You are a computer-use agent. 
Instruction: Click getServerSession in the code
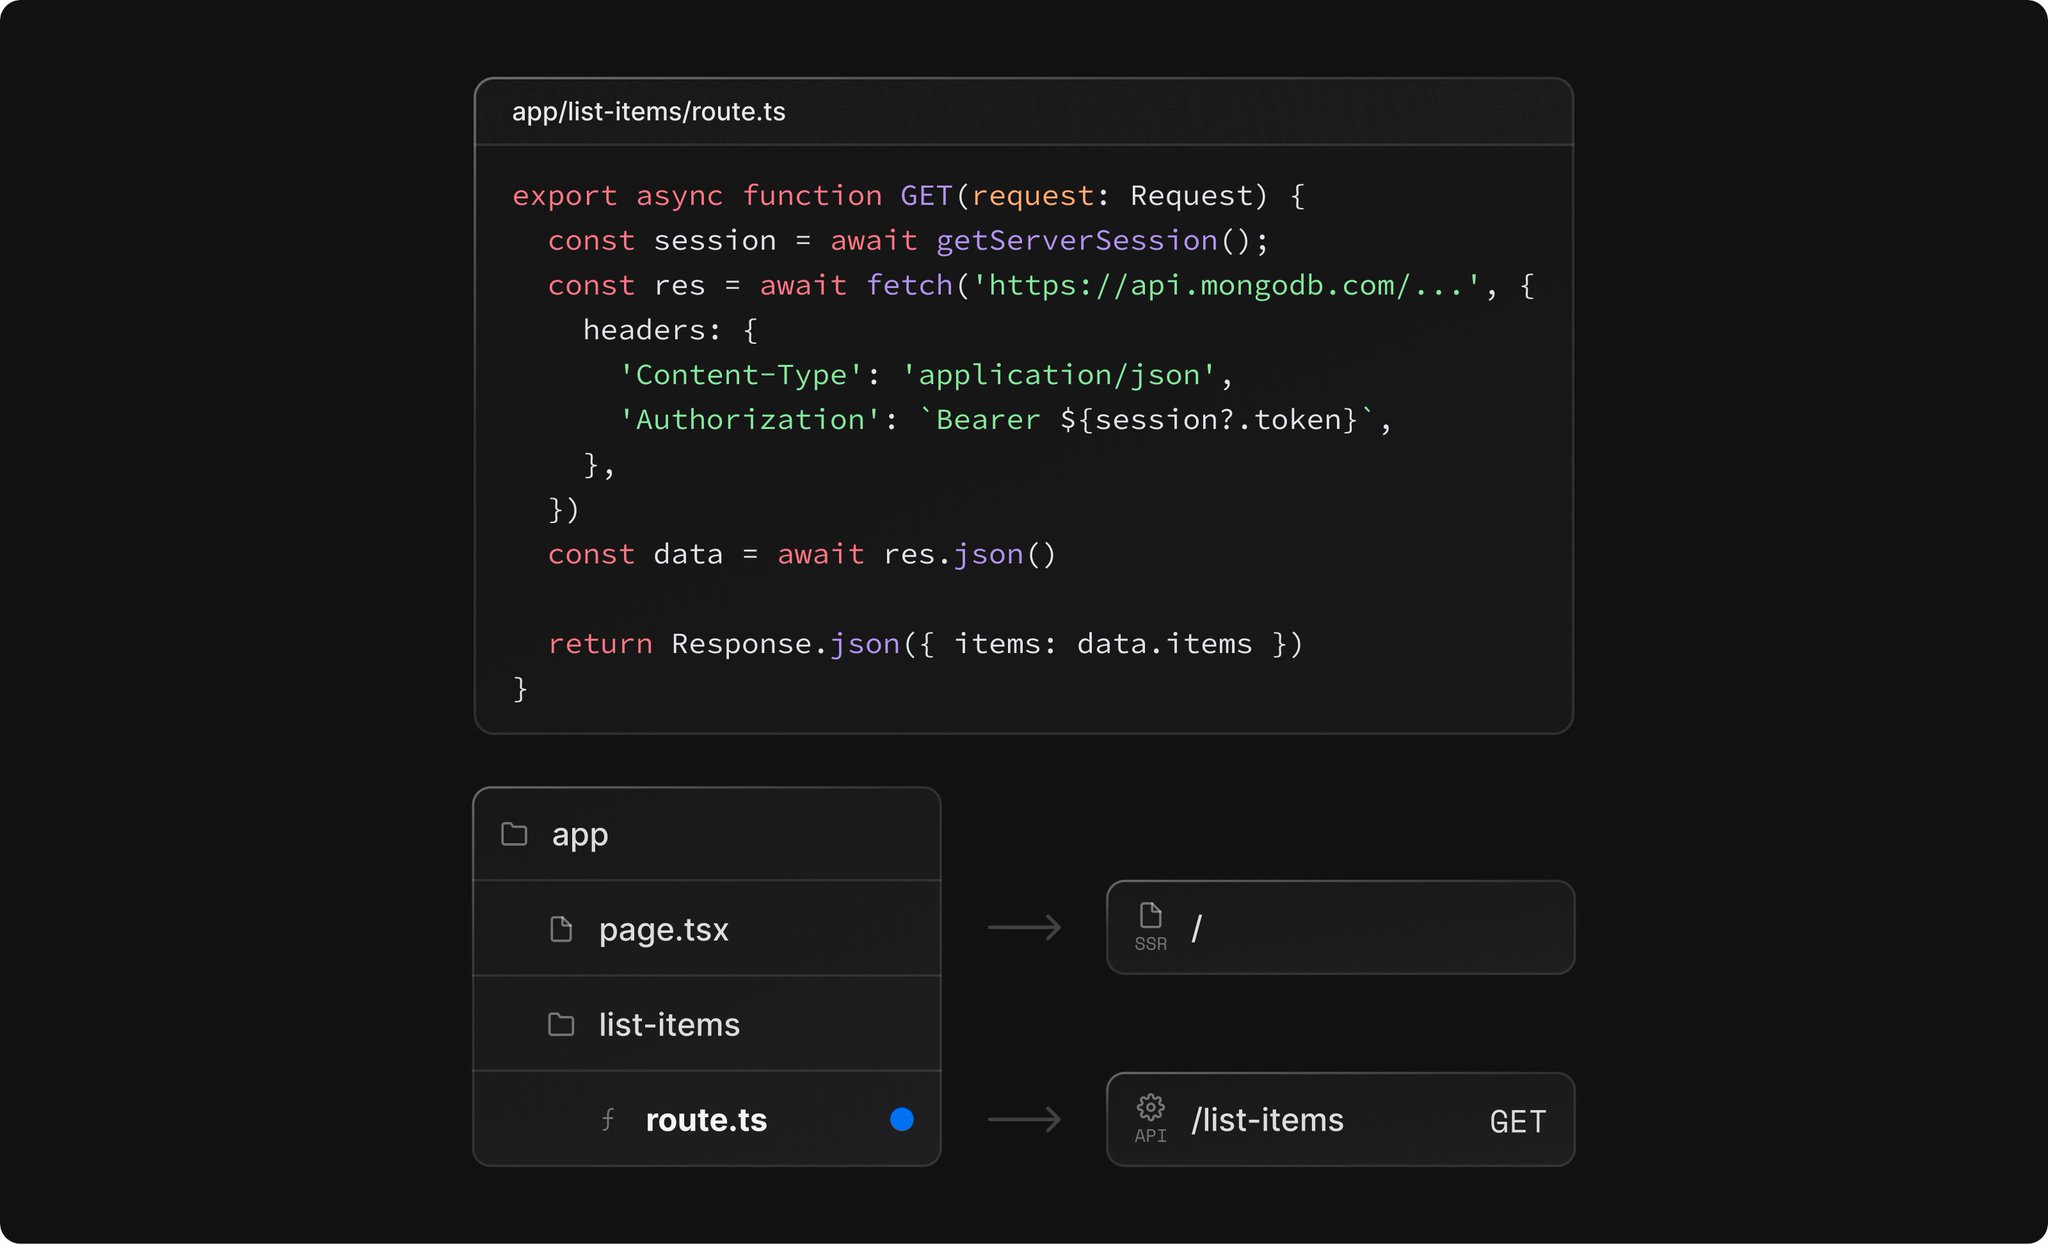[x=1076, y=241]
